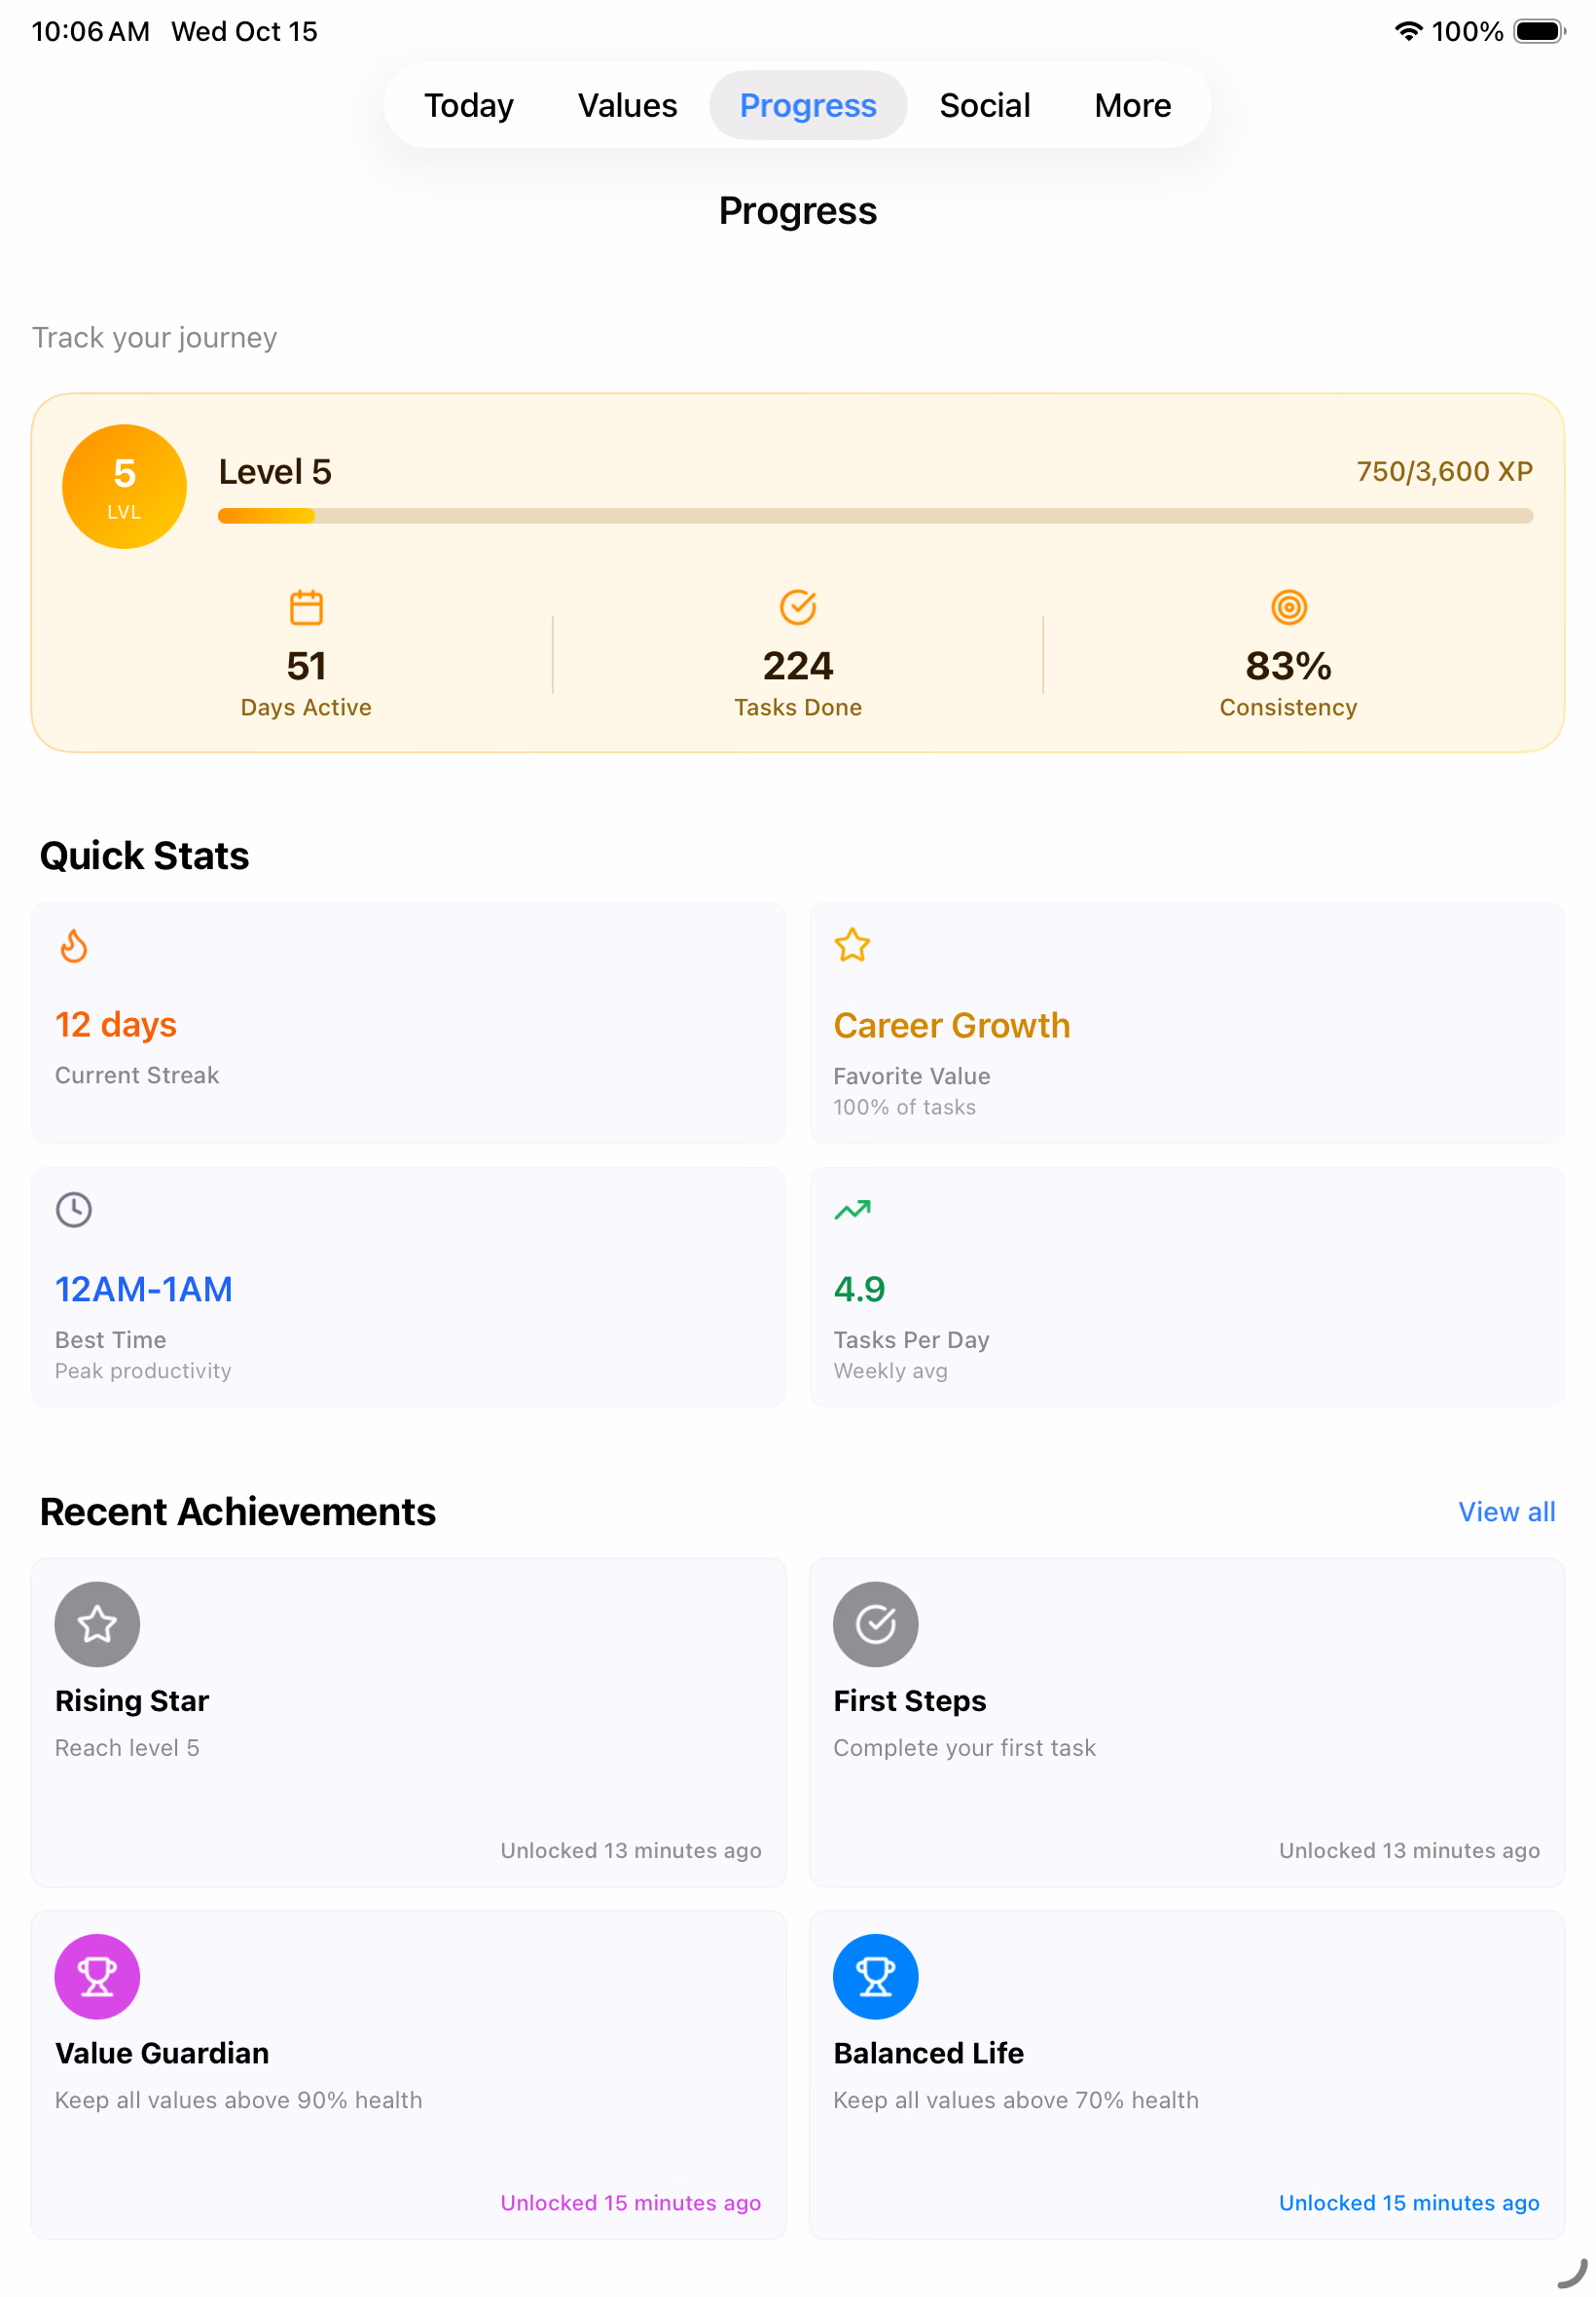Open the 12AM-1AM Best Time card
Viewport: 1596px width, 2297px height.
pyautogui.click(x=408, y=1287)
